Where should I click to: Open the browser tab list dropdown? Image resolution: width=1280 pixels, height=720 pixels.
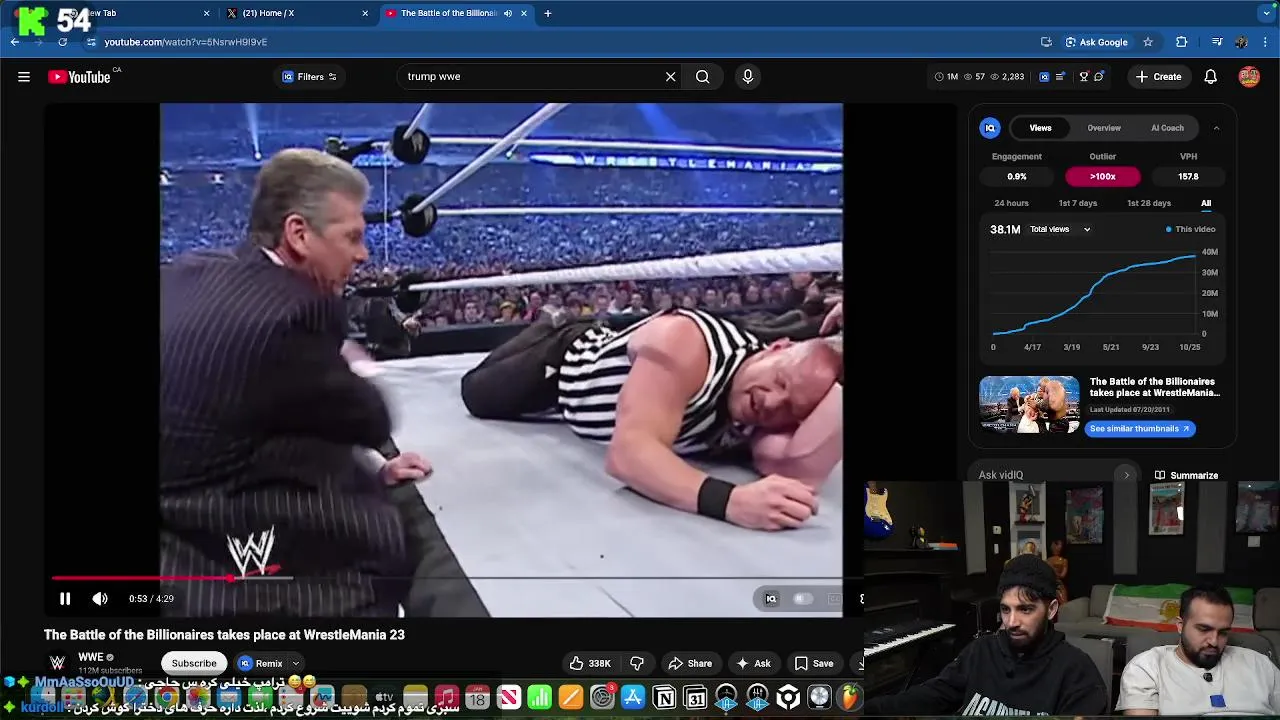tap(1266, 14)
